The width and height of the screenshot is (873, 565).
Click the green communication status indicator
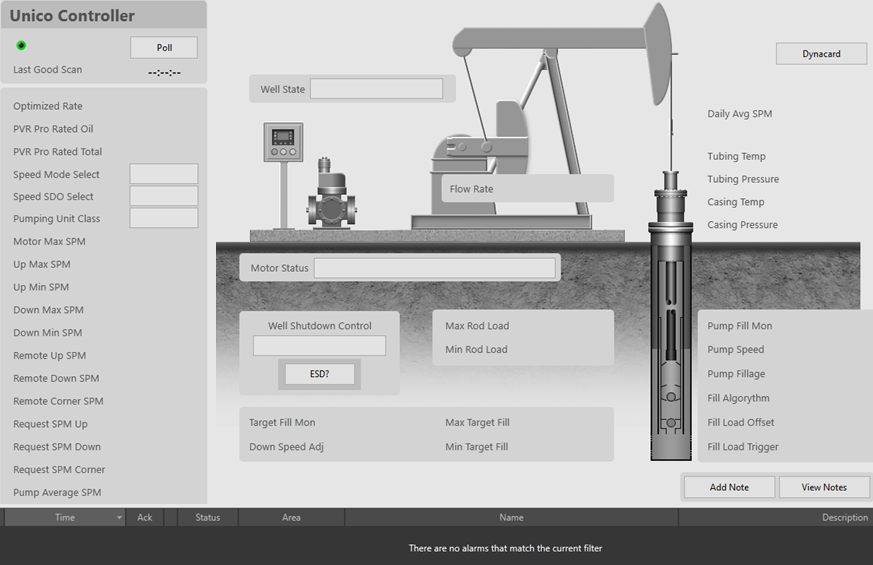pos(21,46)
